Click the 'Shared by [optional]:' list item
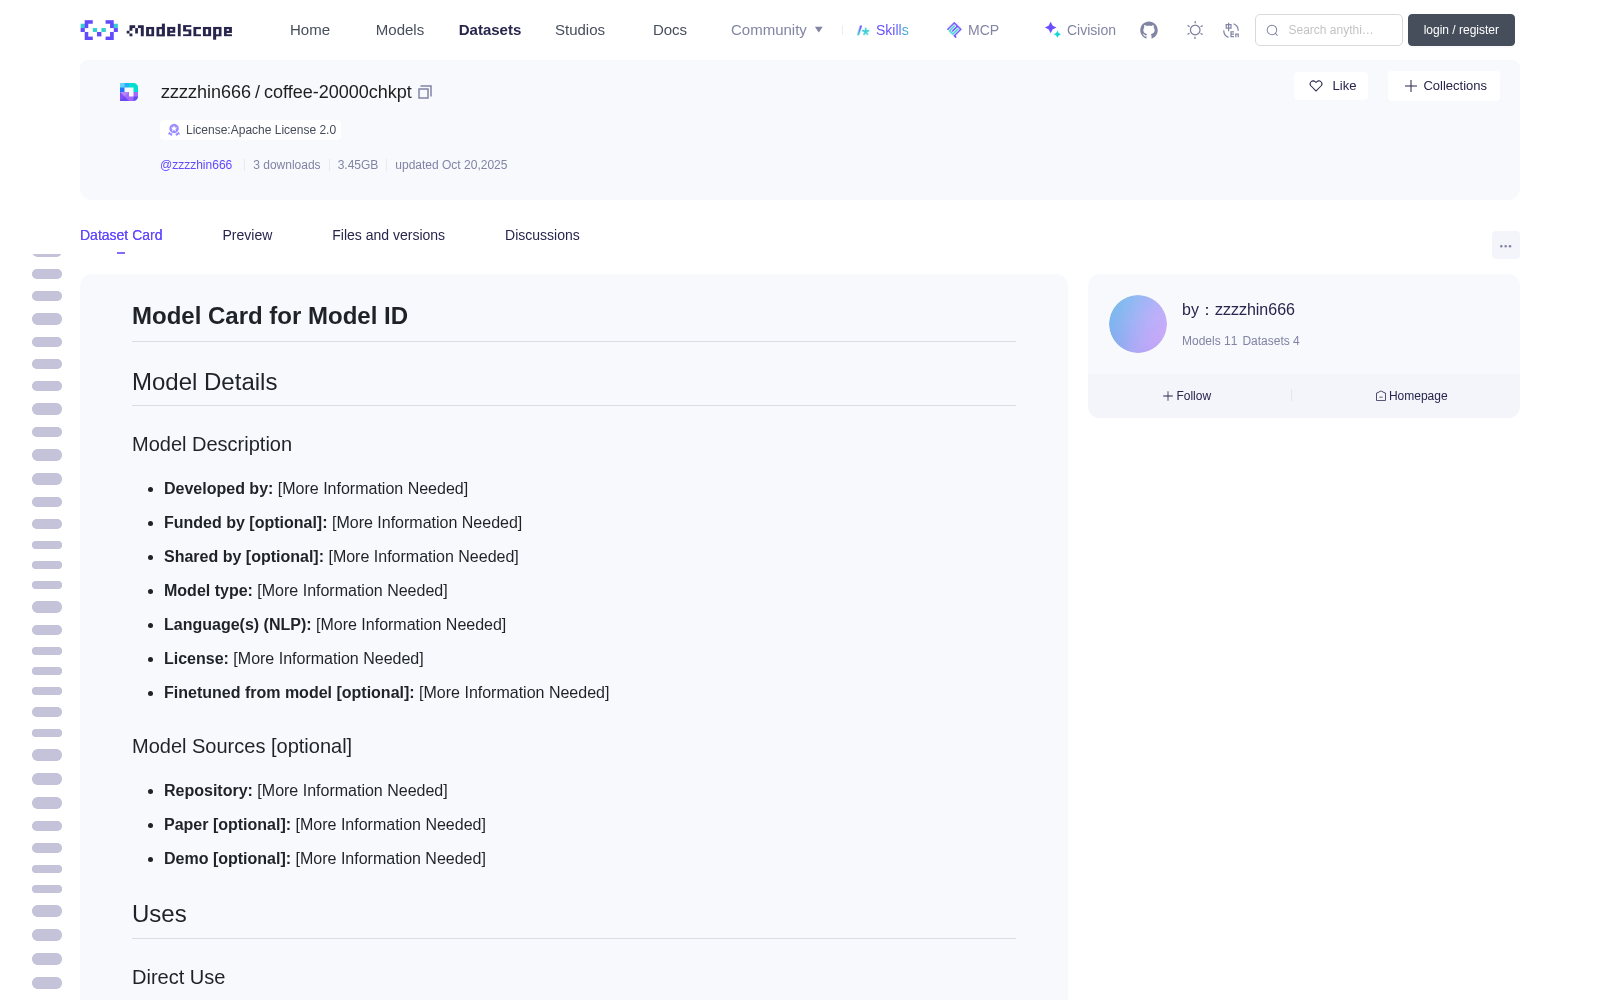The height and width of the screenshot is (1000, 1600). (x=341, y=557)
